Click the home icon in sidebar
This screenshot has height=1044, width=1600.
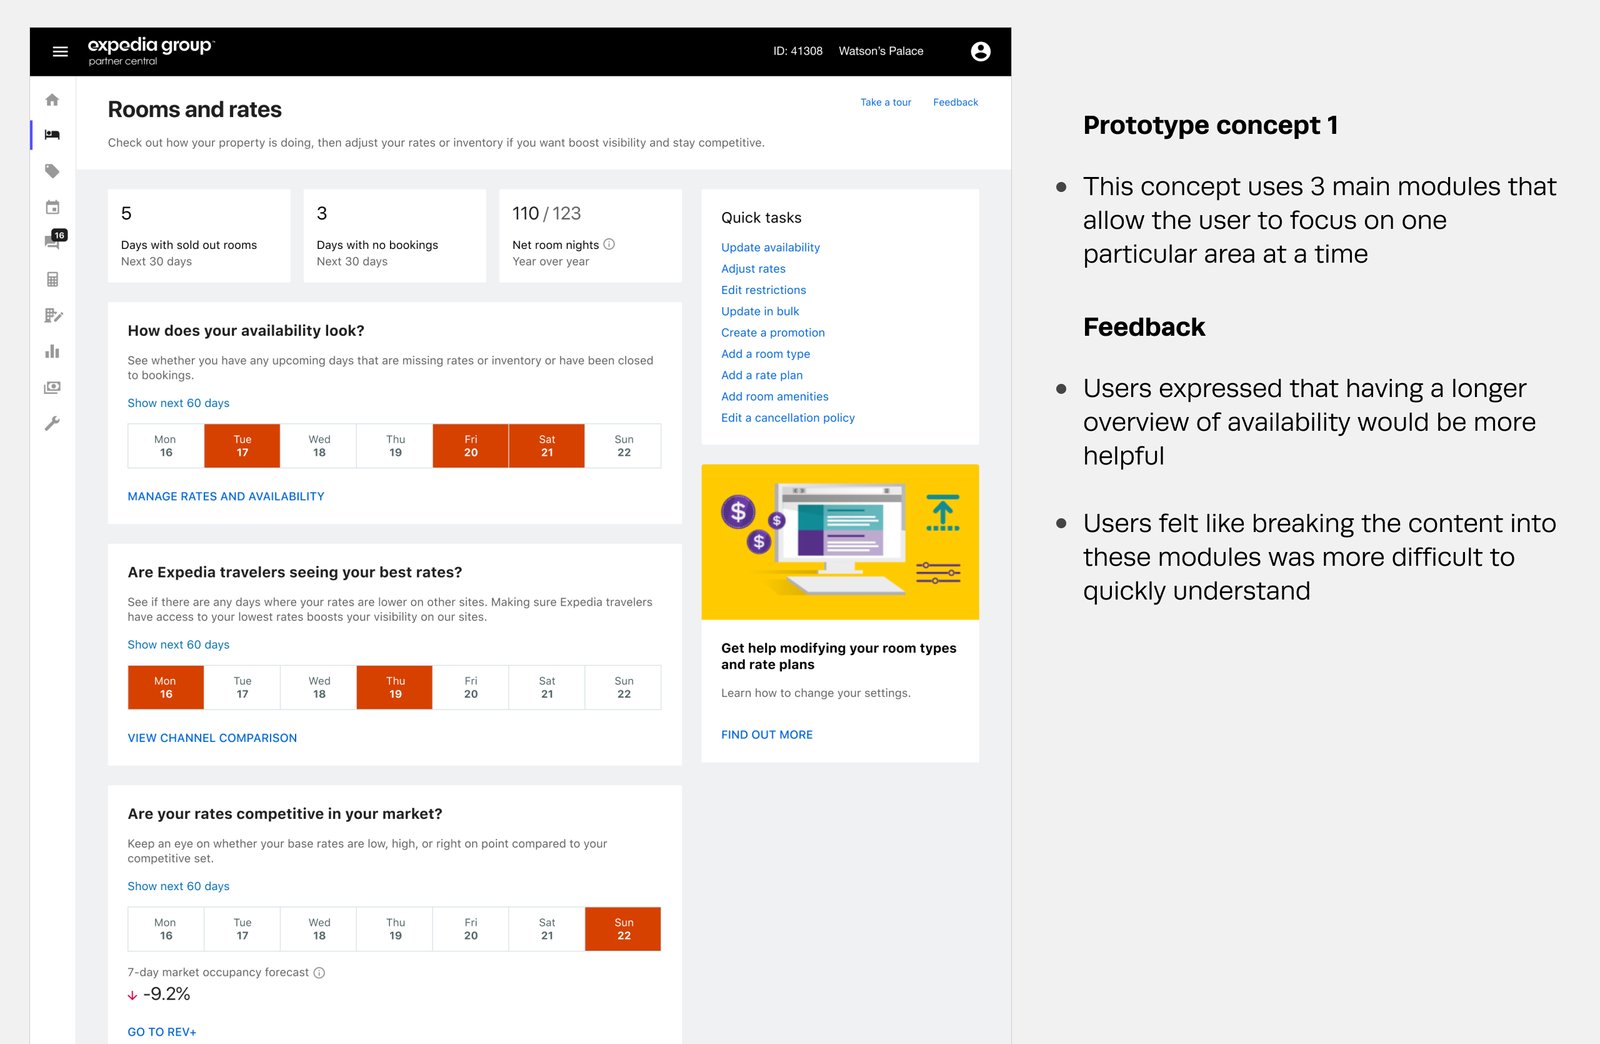click(52, 100)
